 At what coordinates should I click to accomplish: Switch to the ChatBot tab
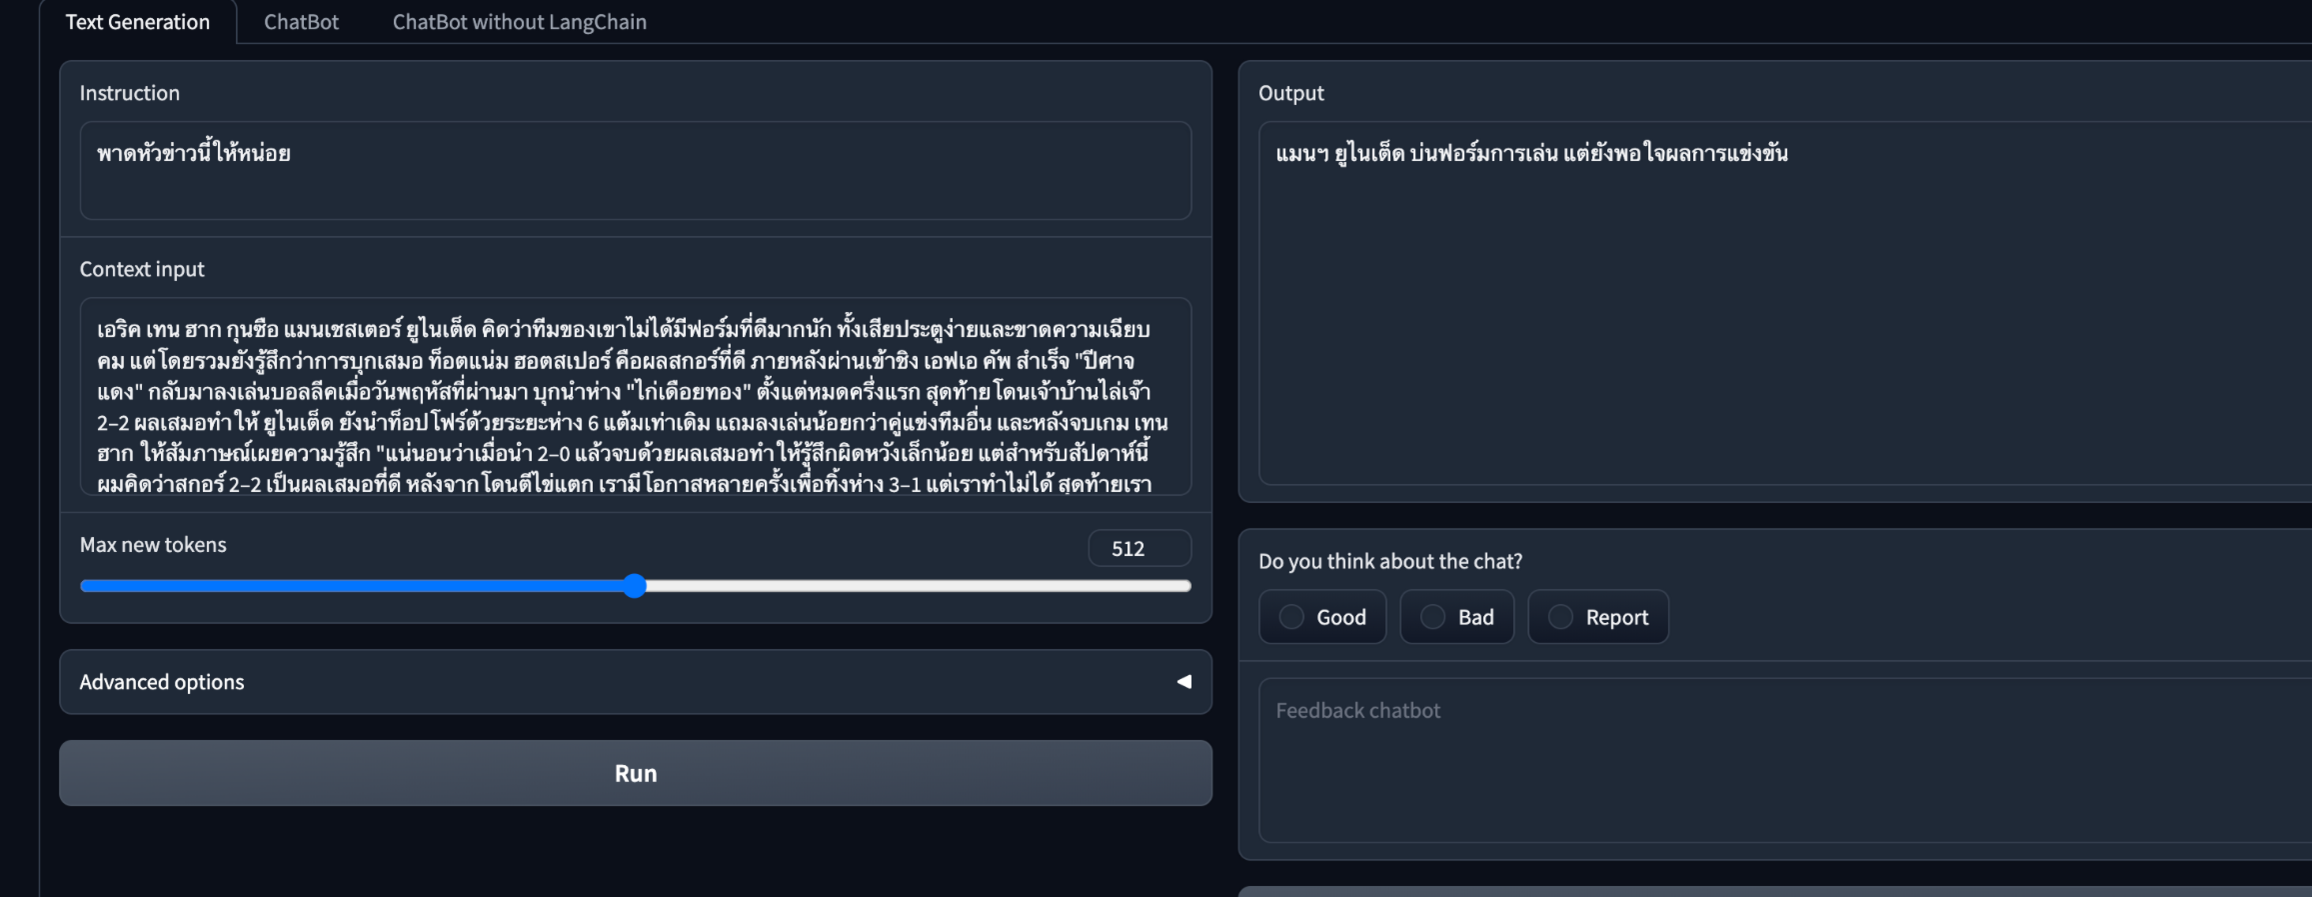click(x=301, y=21)
